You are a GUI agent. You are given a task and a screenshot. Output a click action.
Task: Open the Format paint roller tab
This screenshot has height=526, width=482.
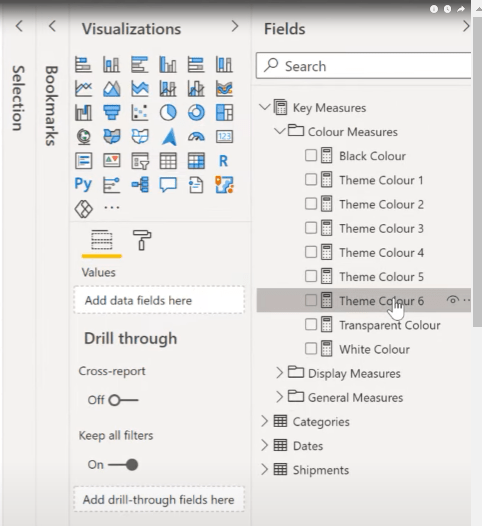pyautogui.click(x=142, y=240)
